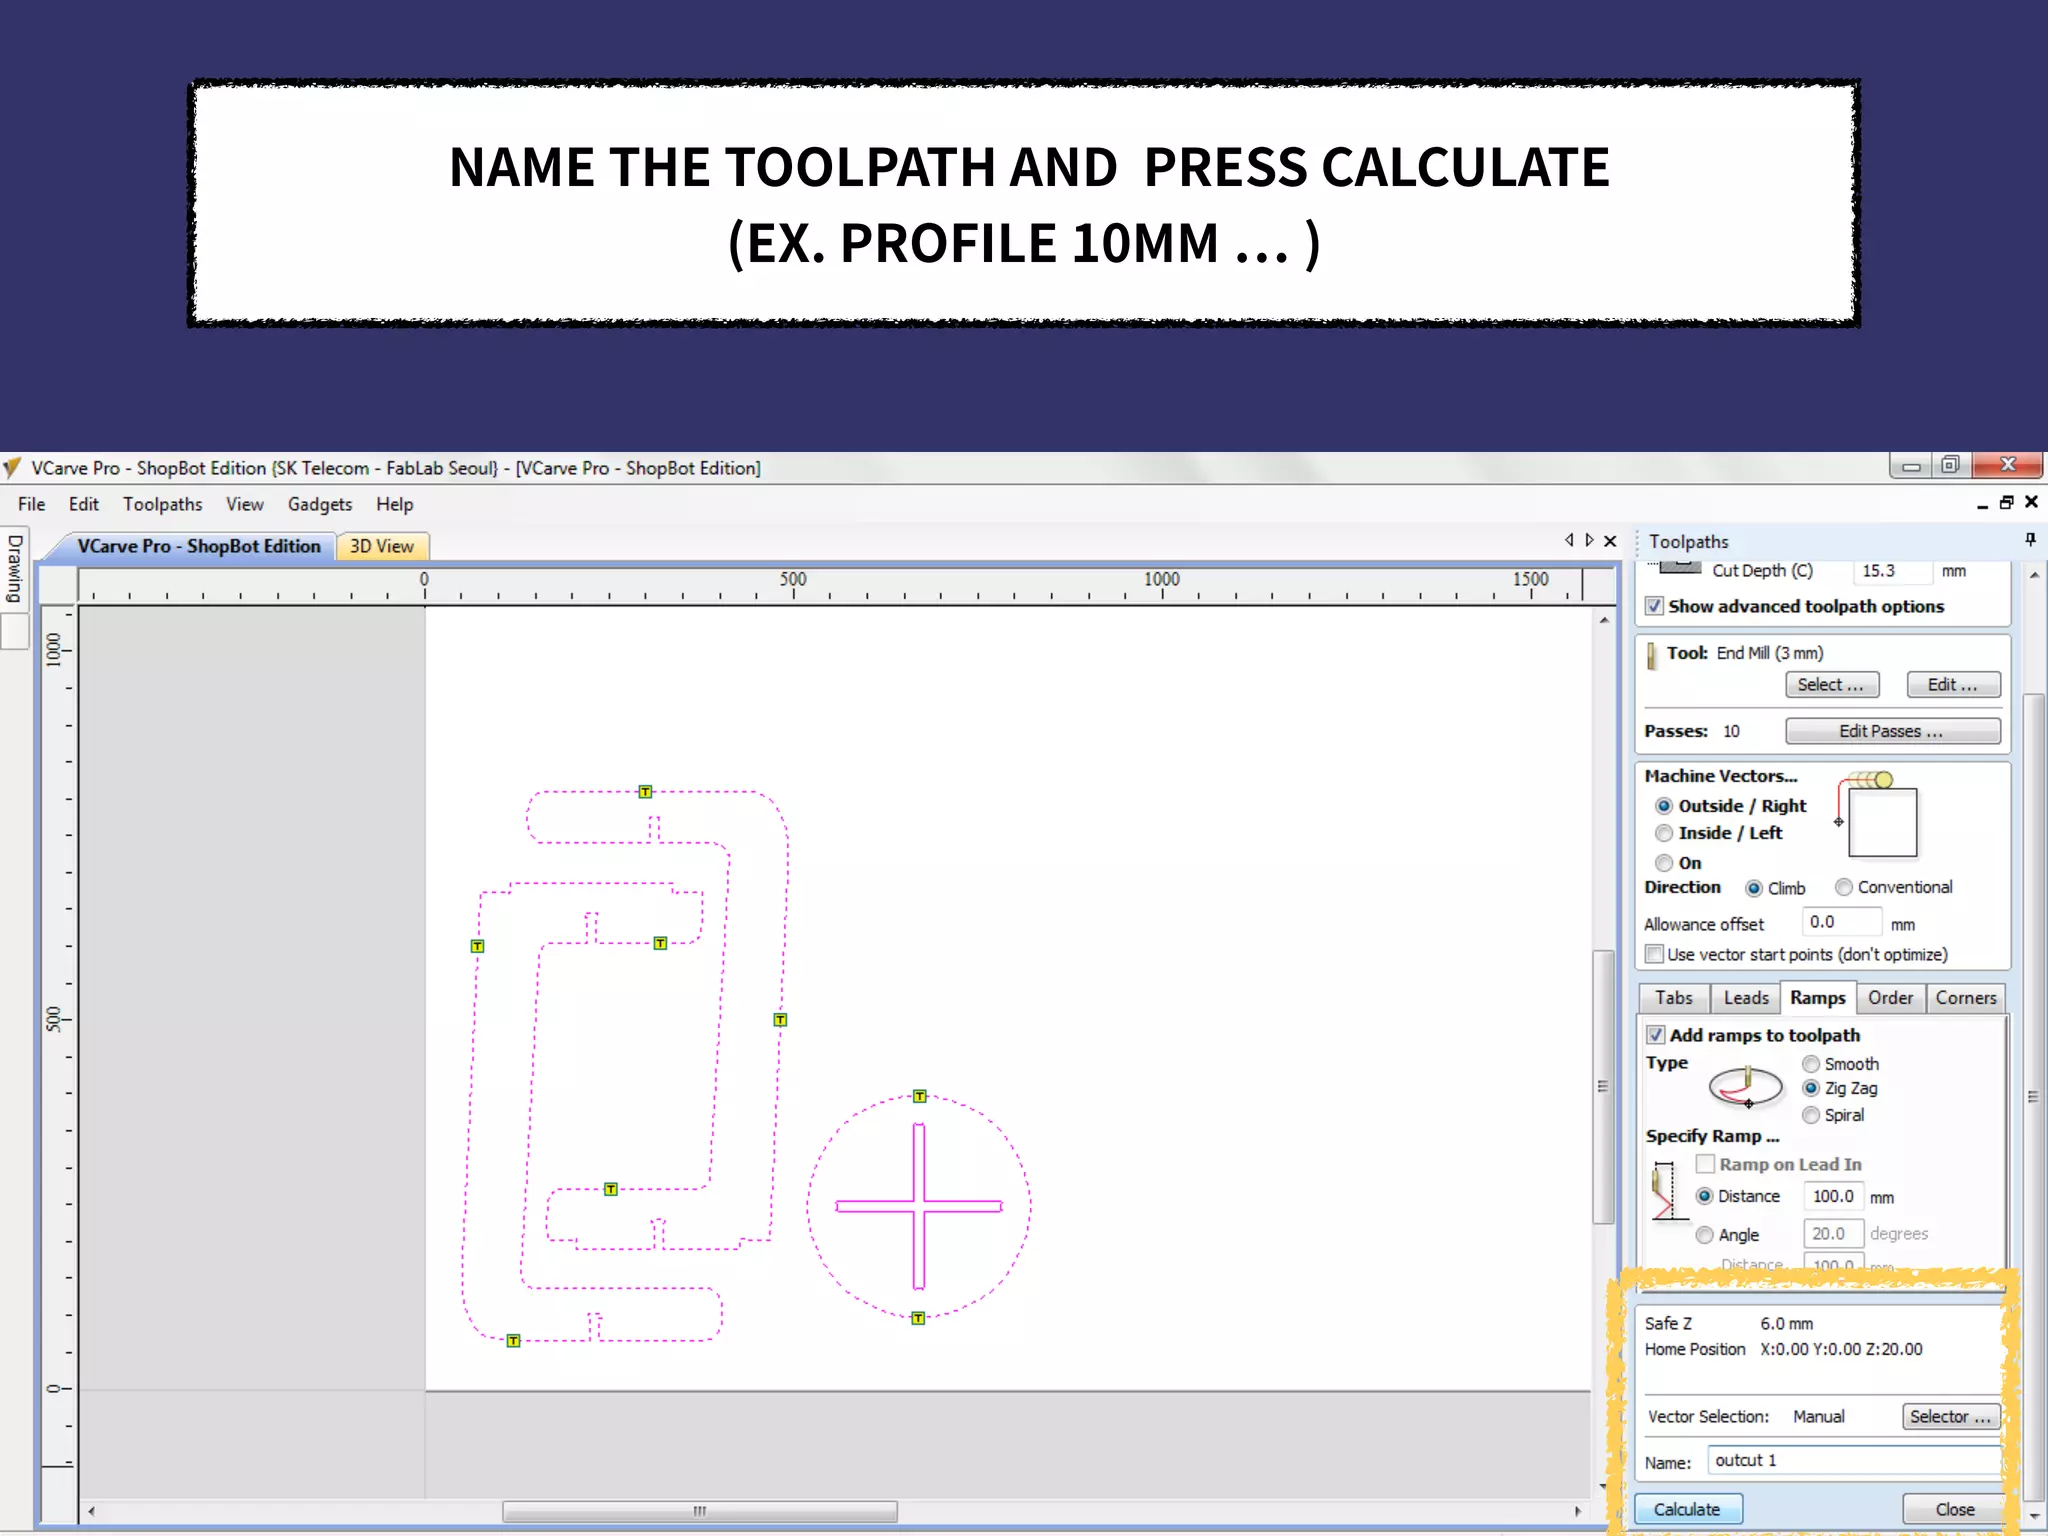Expand the Drawing side panel tab
This screenshot has width=2048, height=1536.
tap(15, 570)
